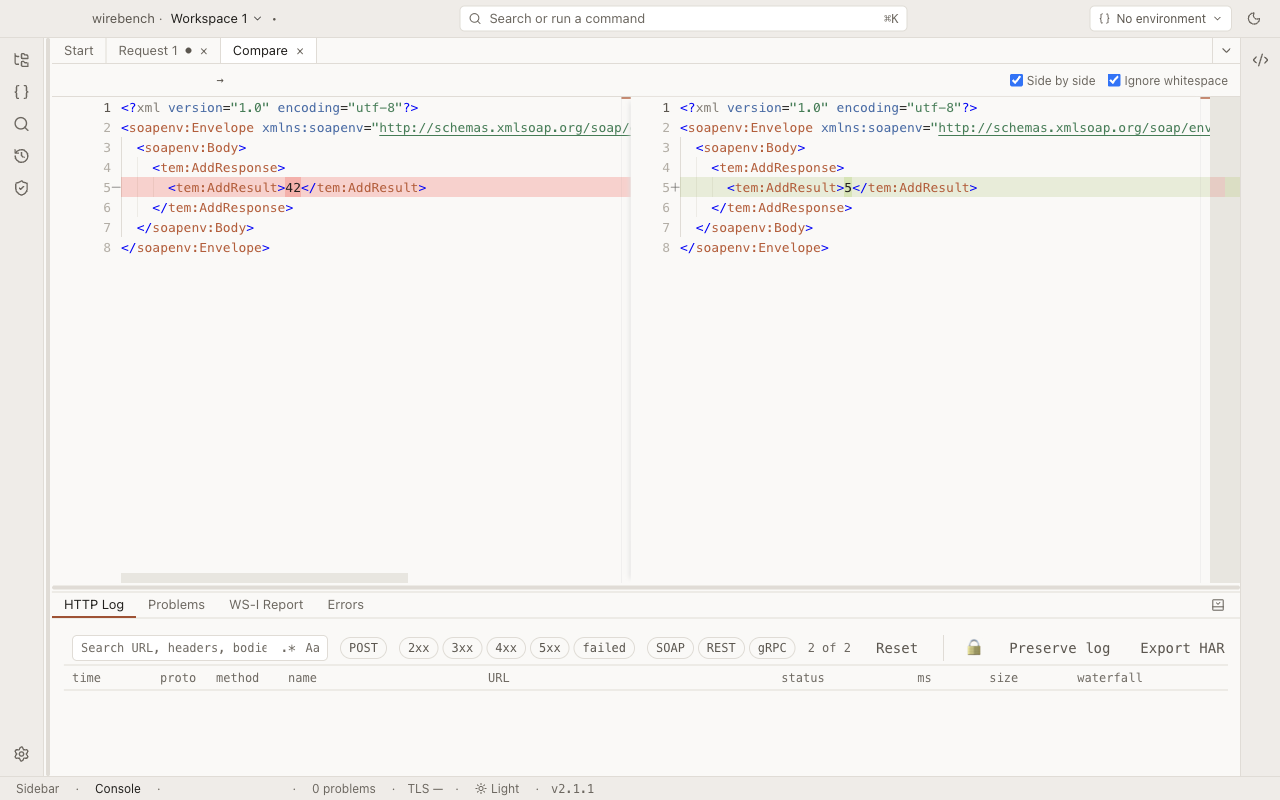The height and width of the screenshot is (800, 1280).
Task: Toggle dark mode moon icon
Action: [1254, 18]
